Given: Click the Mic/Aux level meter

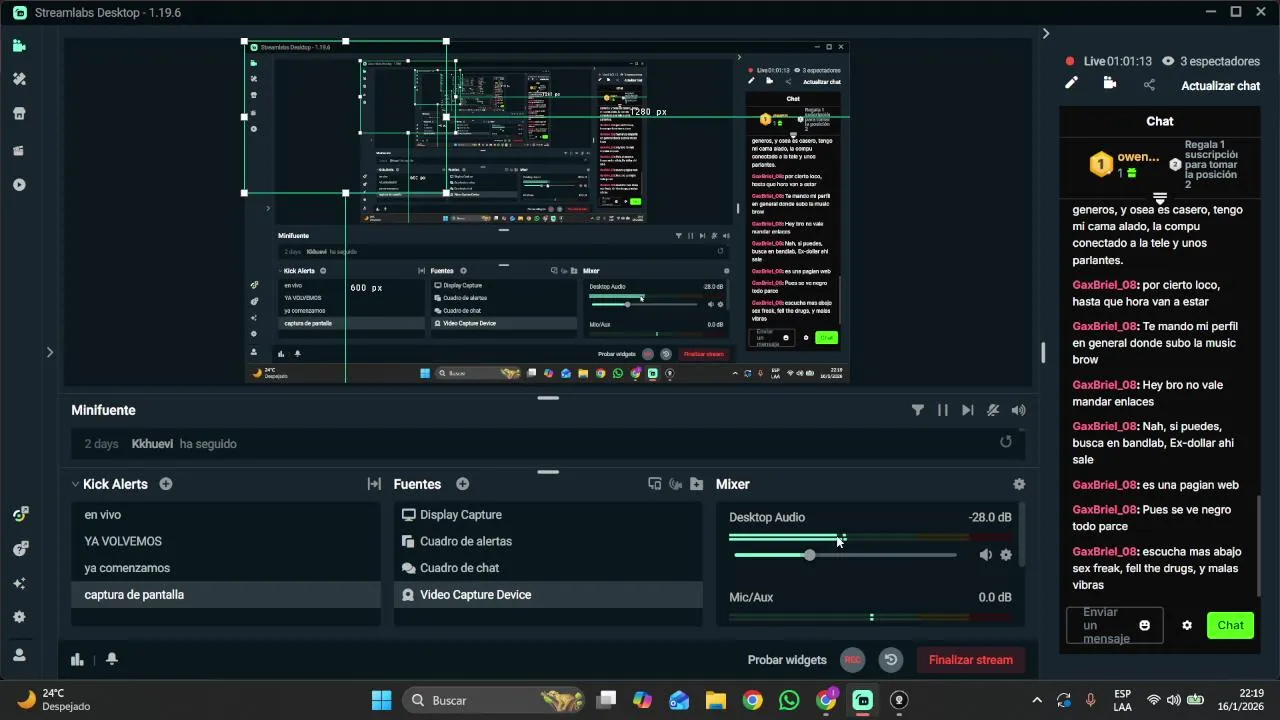Looking at the screenshot, I should (x=870, y=617).
